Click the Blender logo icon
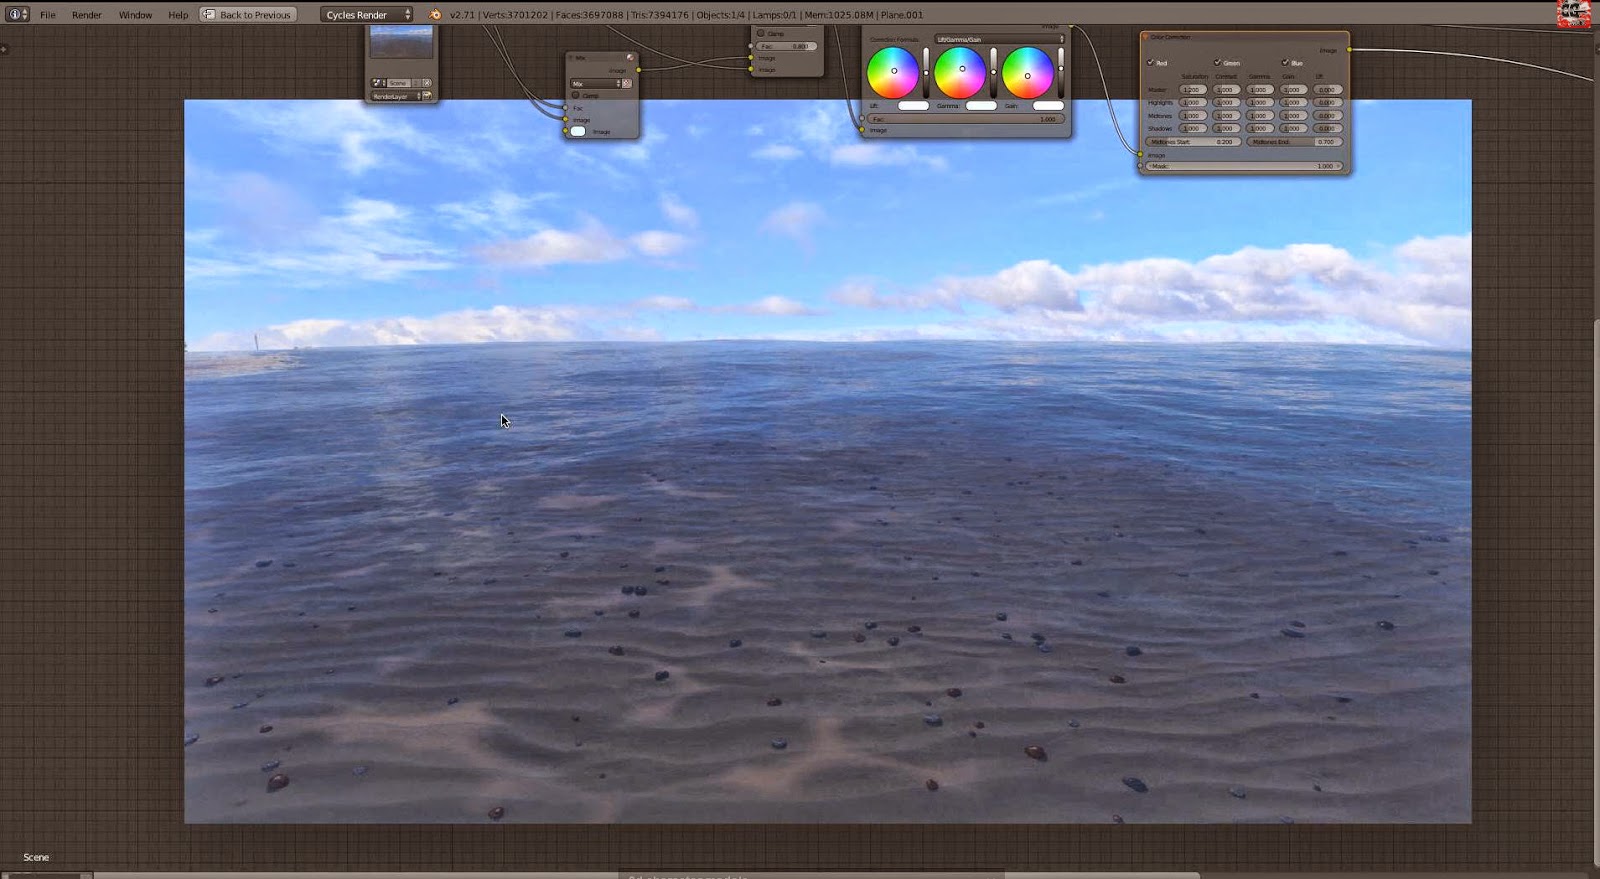The width and height of the screenshot is (1600, 879). coord(434,15)
